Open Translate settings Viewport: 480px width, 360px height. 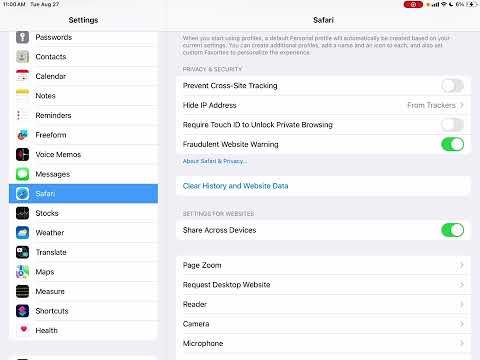tap(83, 252)
